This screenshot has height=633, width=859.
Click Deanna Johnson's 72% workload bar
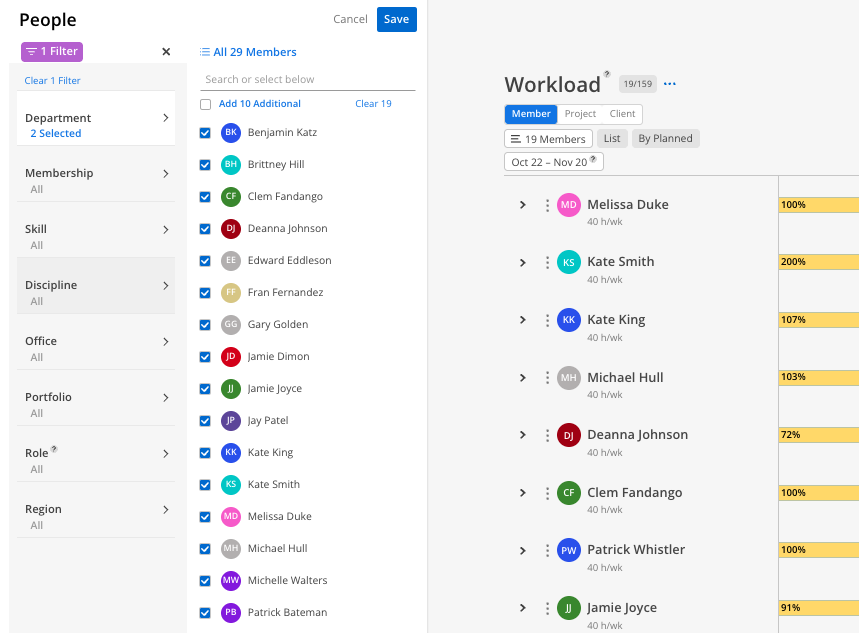point(818,435)
